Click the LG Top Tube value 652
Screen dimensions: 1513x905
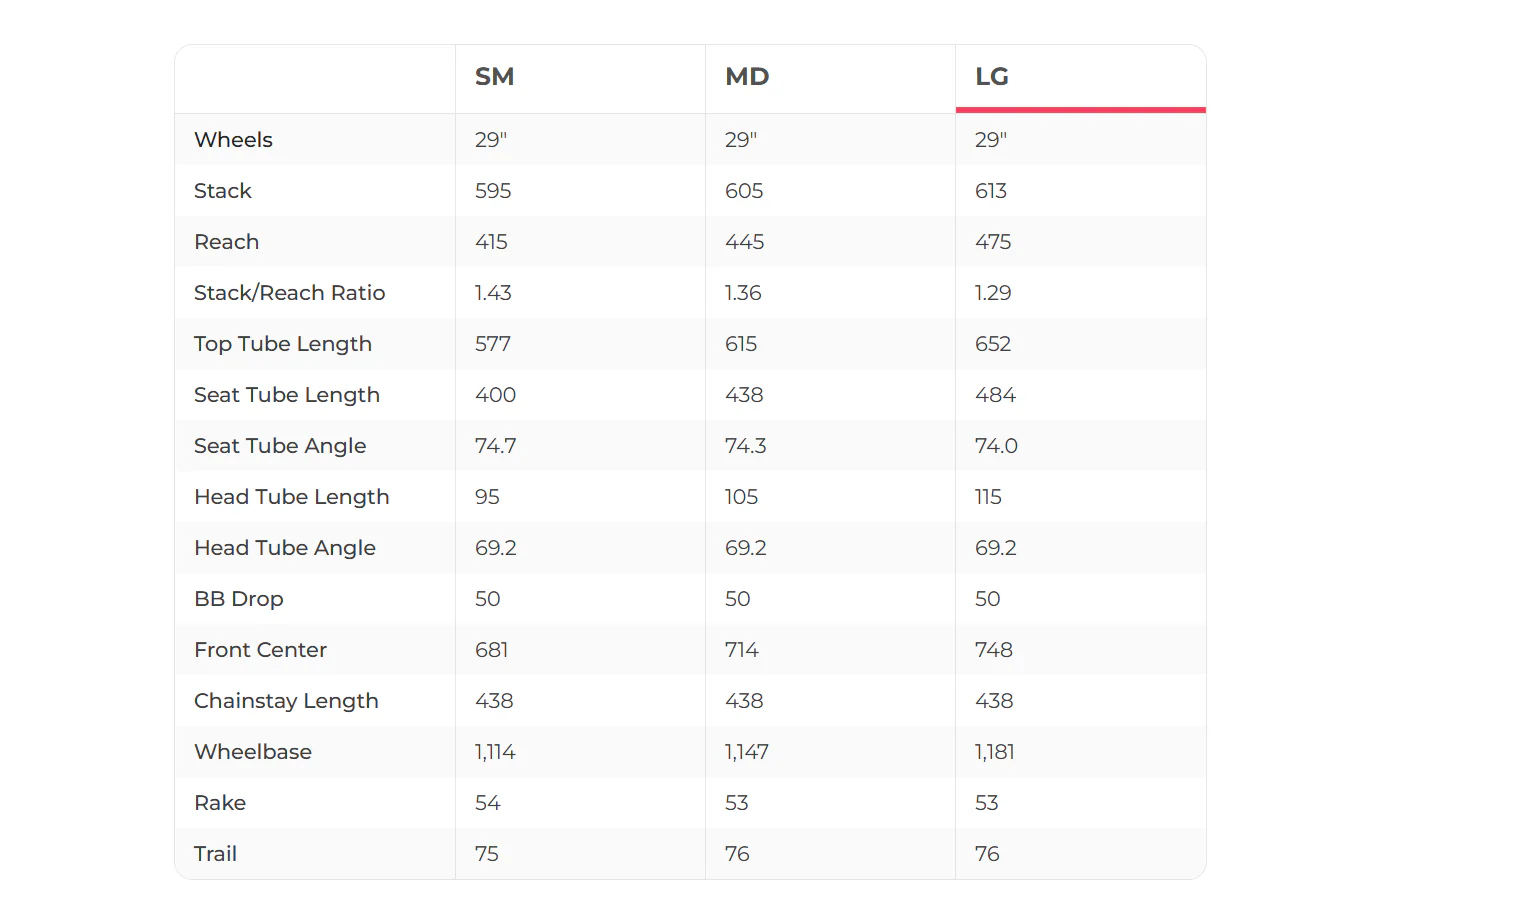pyautogui.click(x=993, y=344)
